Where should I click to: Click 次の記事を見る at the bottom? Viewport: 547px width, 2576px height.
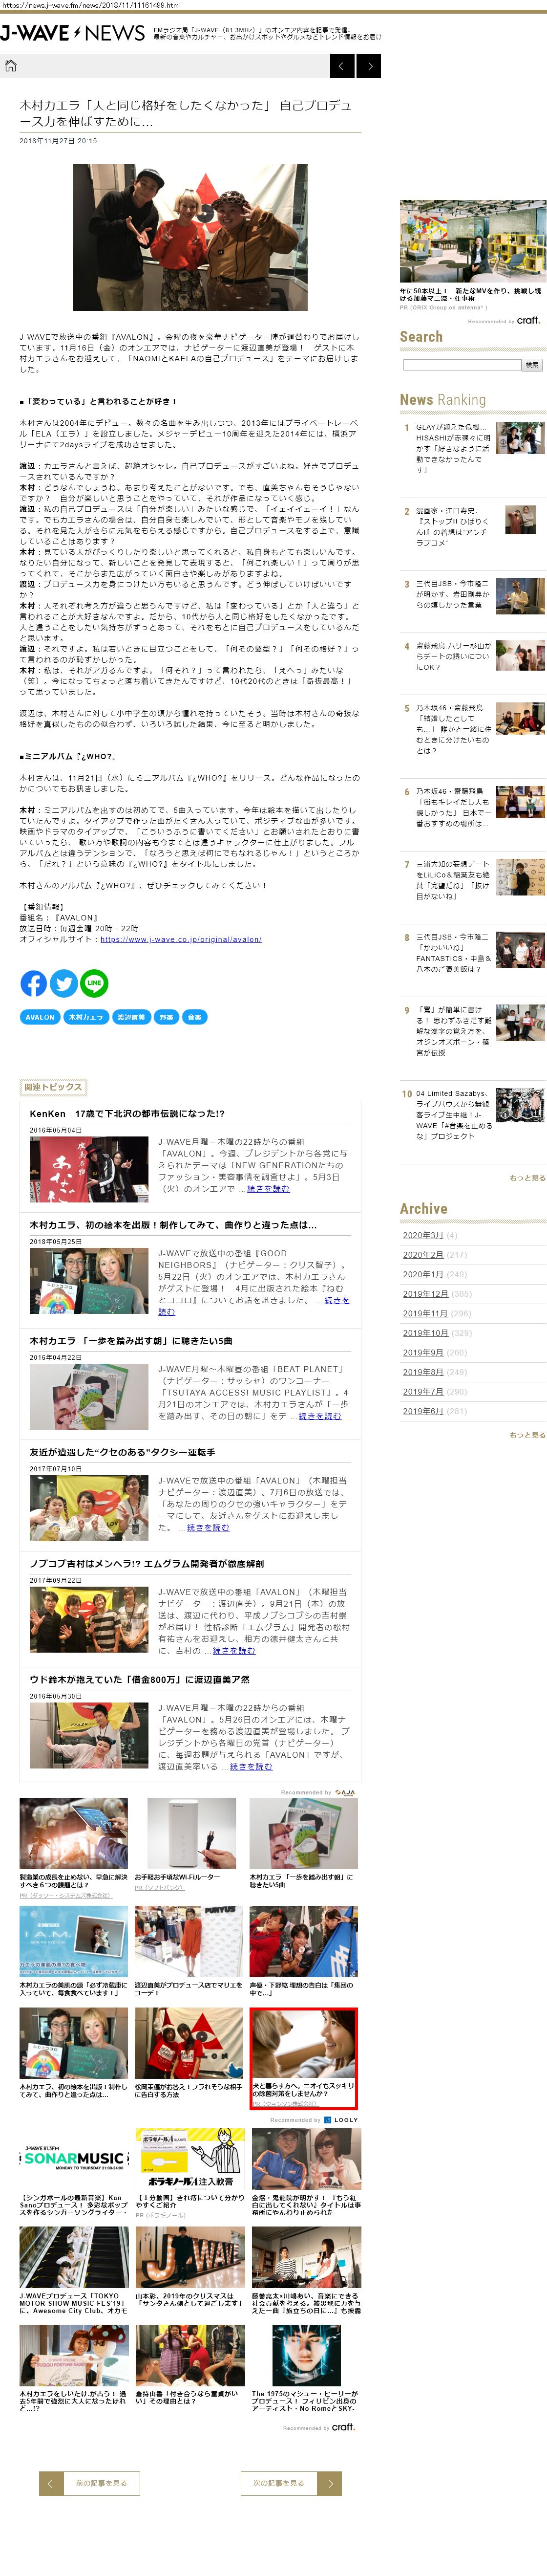coord(291,2483)
